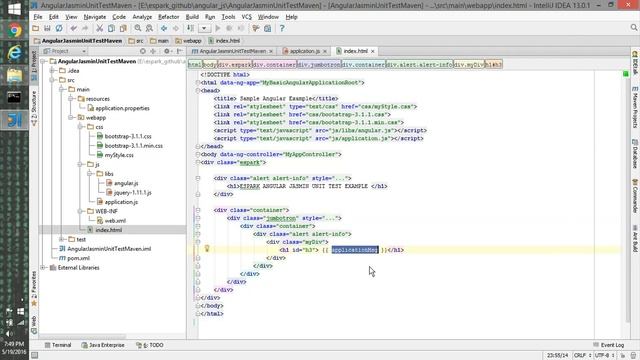Switch to application.js editor tab
This screenshot has width=640, height=360.
pyautogui.click(x=304, y=51)
